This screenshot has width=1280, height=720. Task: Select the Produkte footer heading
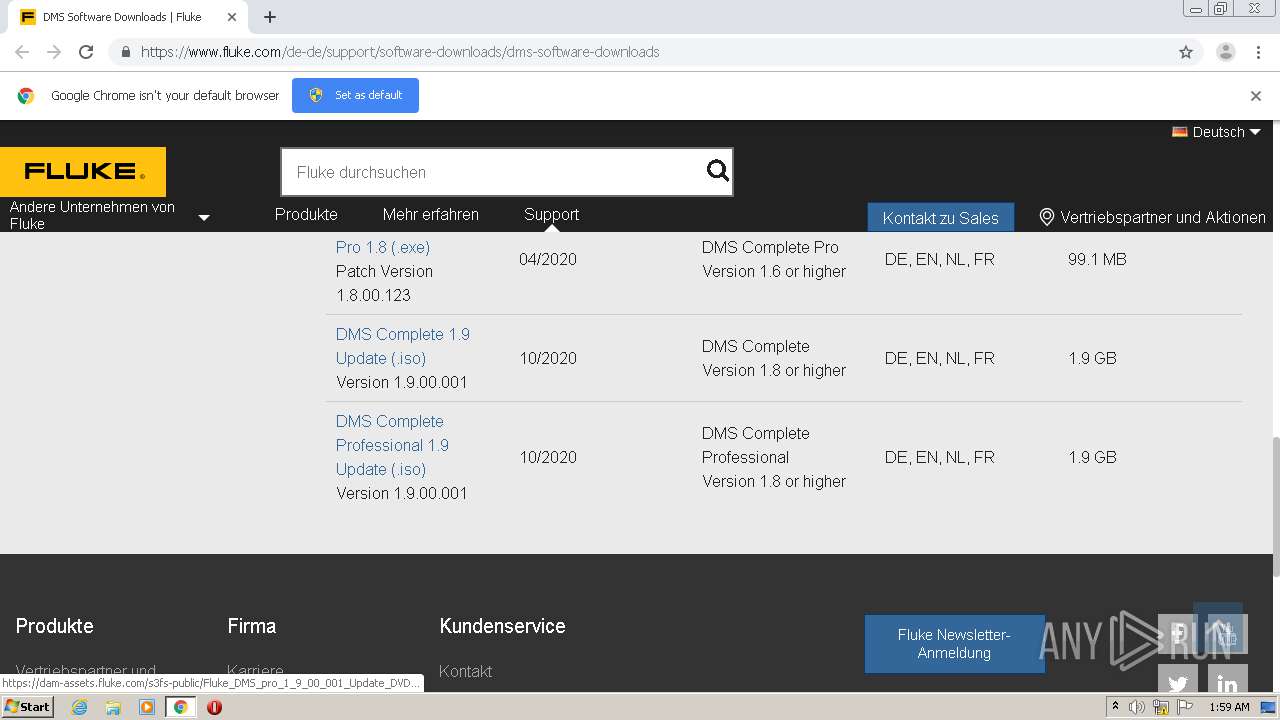click(54, 626)
